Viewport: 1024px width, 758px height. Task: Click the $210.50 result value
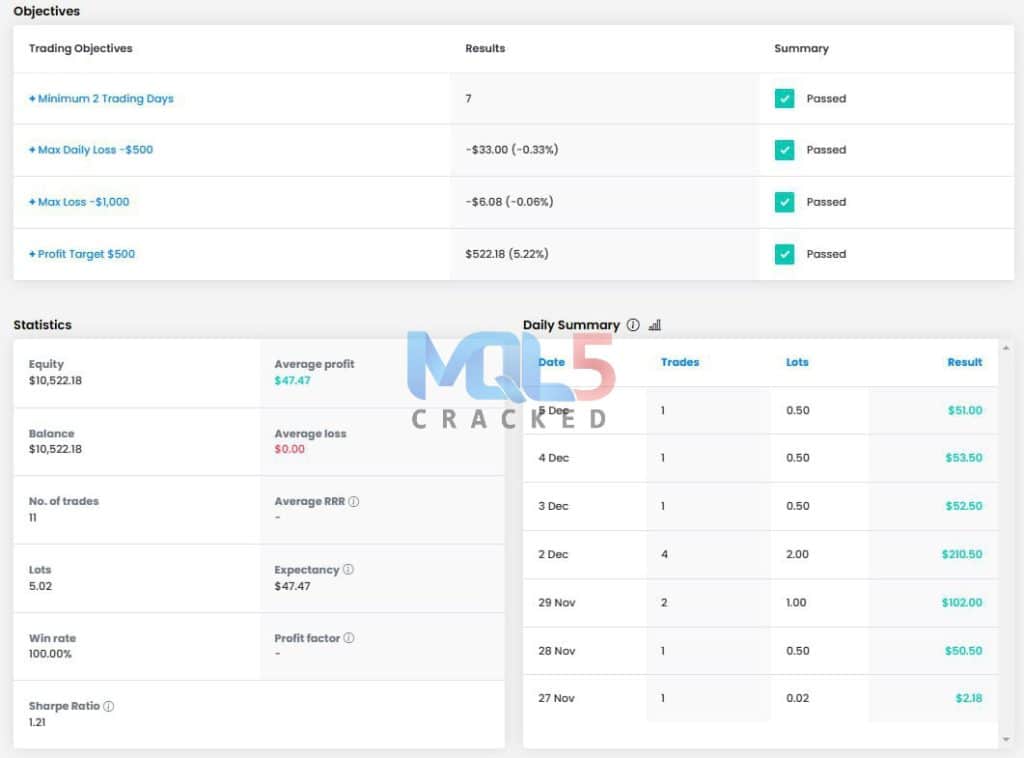tap(962, 554)
